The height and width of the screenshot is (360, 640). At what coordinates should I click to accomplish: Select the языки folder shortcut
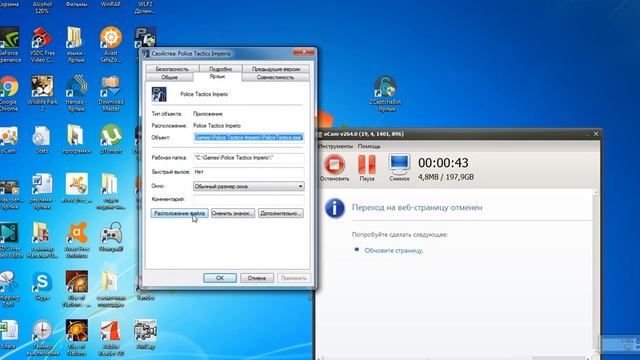pos(76,44)
